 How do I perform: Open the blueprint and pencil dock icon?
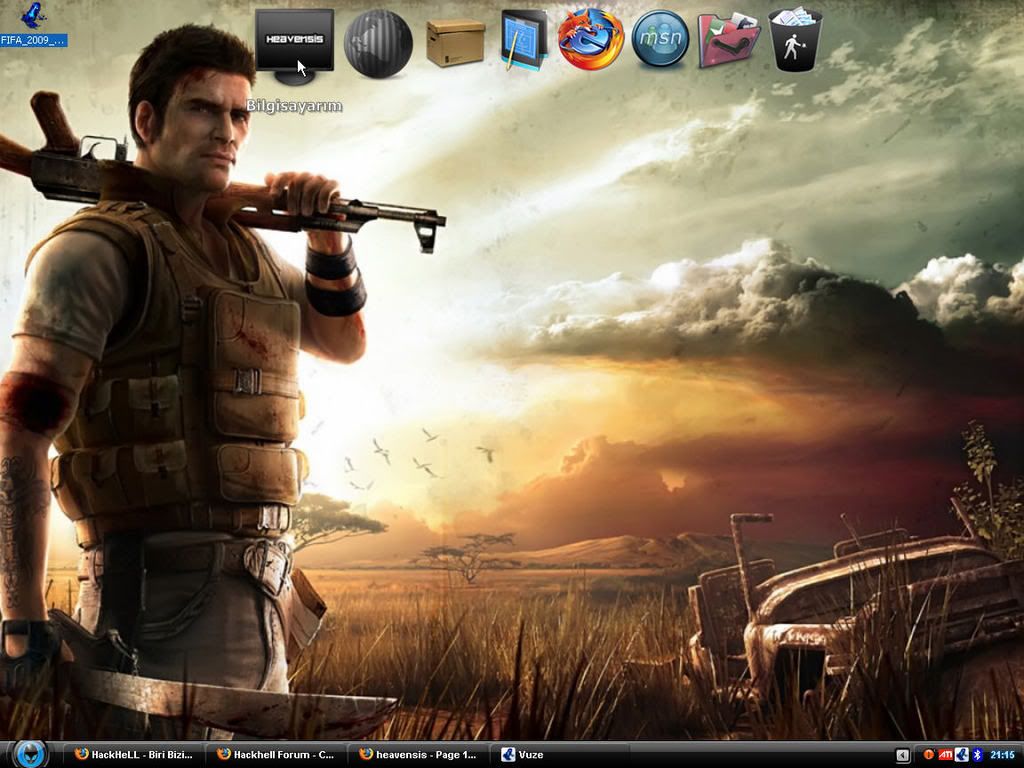524,41
